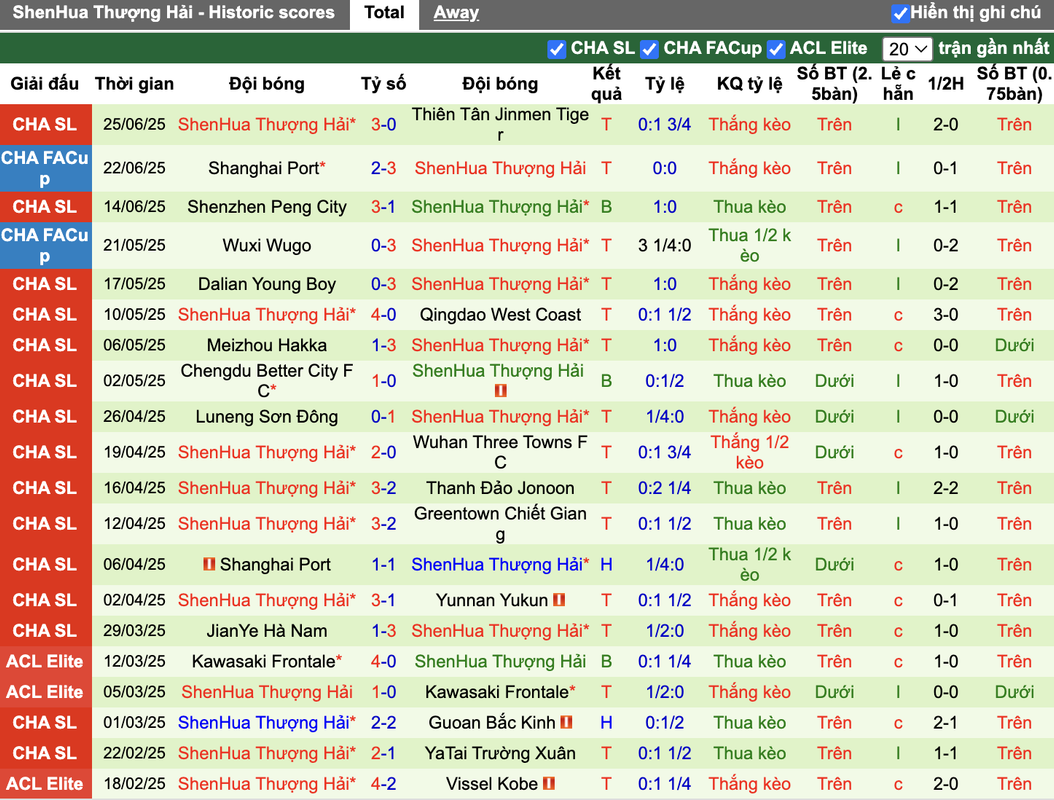
Task: Open Wuxi Wugo team link
Action: click(267, 245)
